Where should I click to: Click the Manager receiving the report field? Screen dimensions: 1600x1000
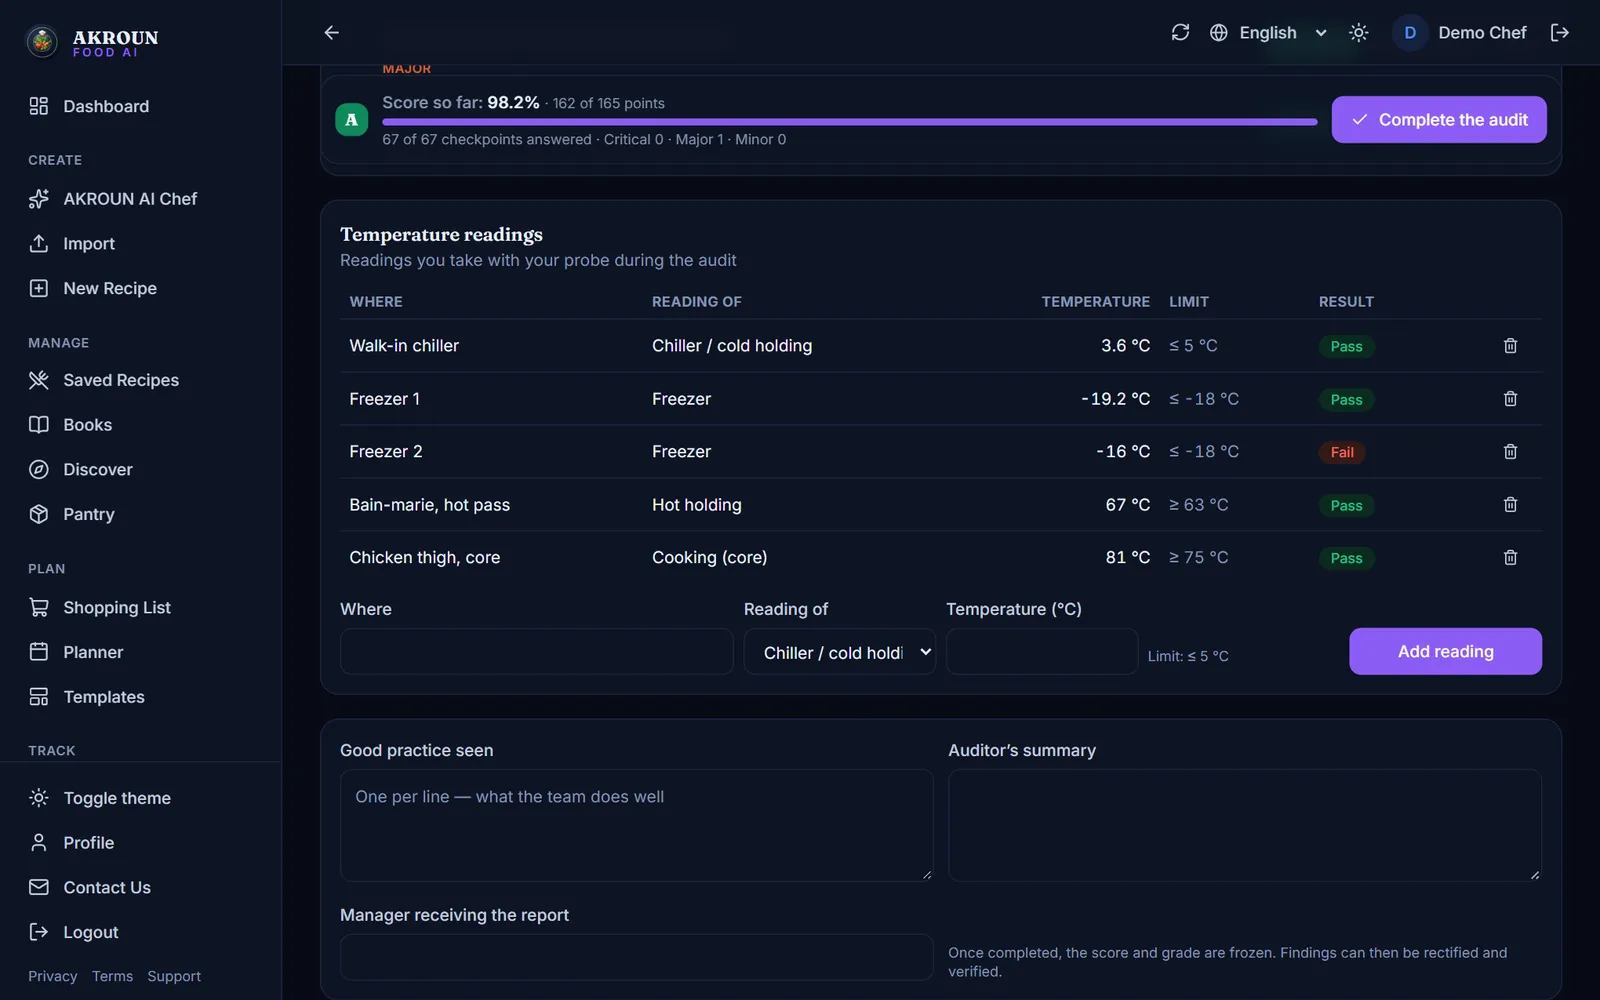click(637, 958)
